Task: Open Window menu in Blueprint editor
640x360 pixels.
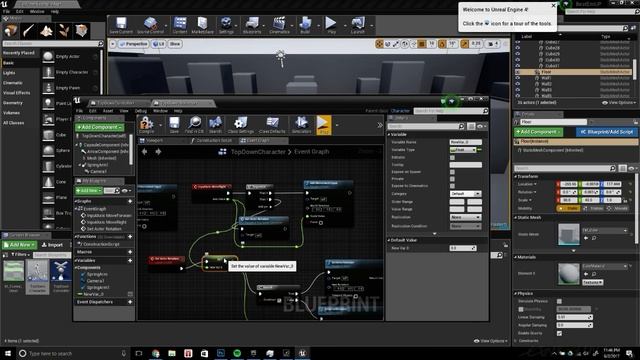Action: pos(160,111)
